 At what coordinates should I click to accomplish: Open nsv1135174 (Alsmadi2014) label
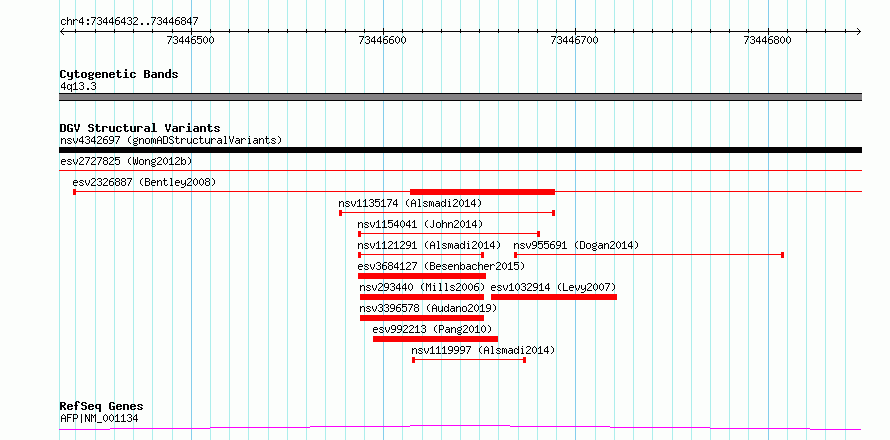coord(410,203)
